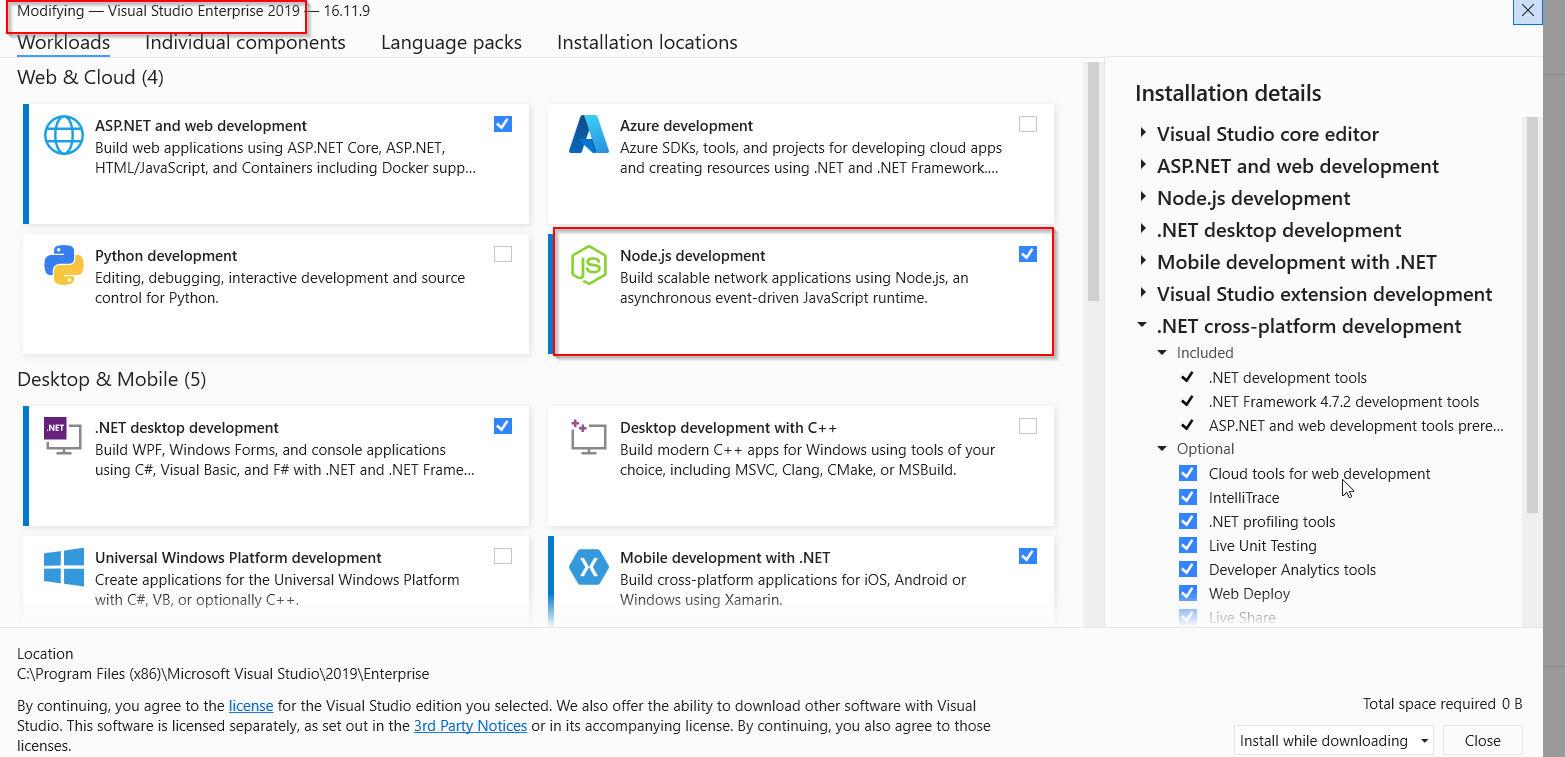The height and width of the screenshot is (757, 1565).
Task: Uncheck .NET profiling tools option
Action: (x=1188, y=521)
